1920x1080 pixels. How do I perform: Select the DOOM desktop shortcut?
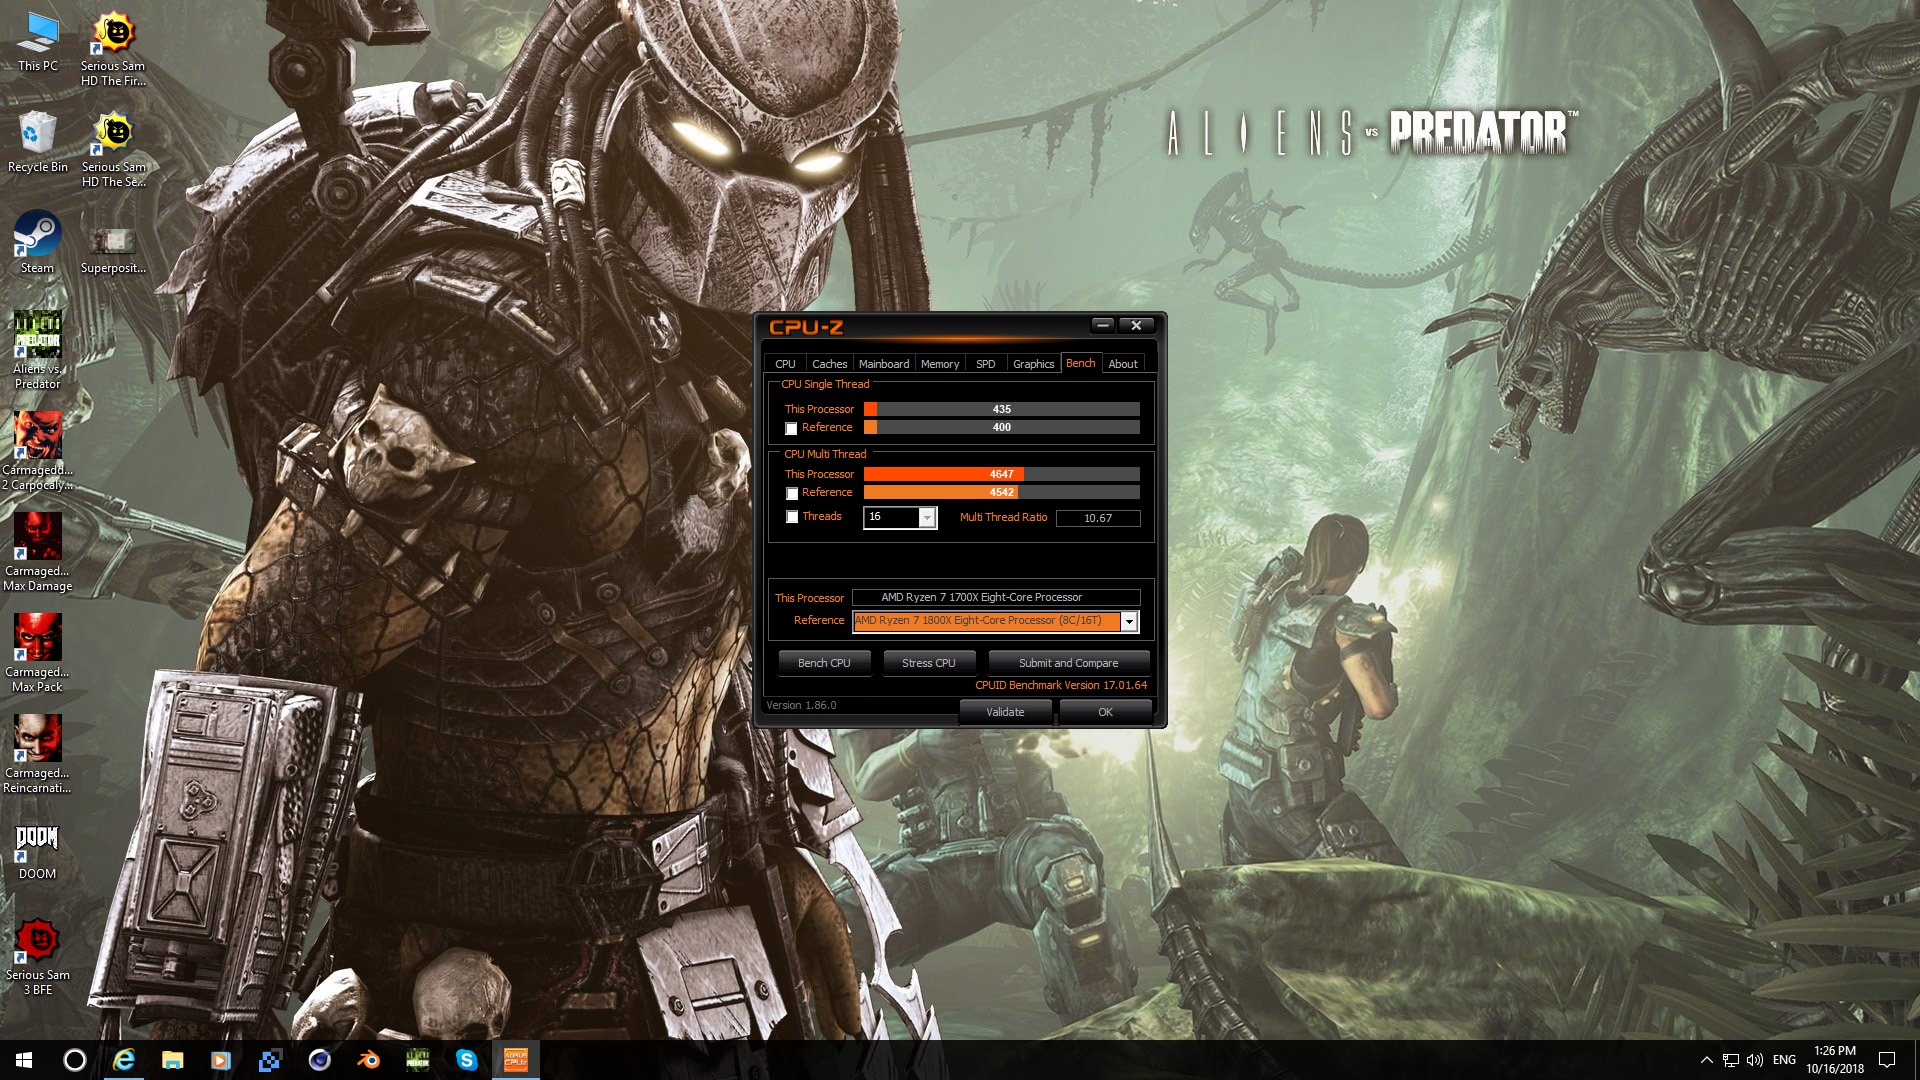click(x=38, y=852)
